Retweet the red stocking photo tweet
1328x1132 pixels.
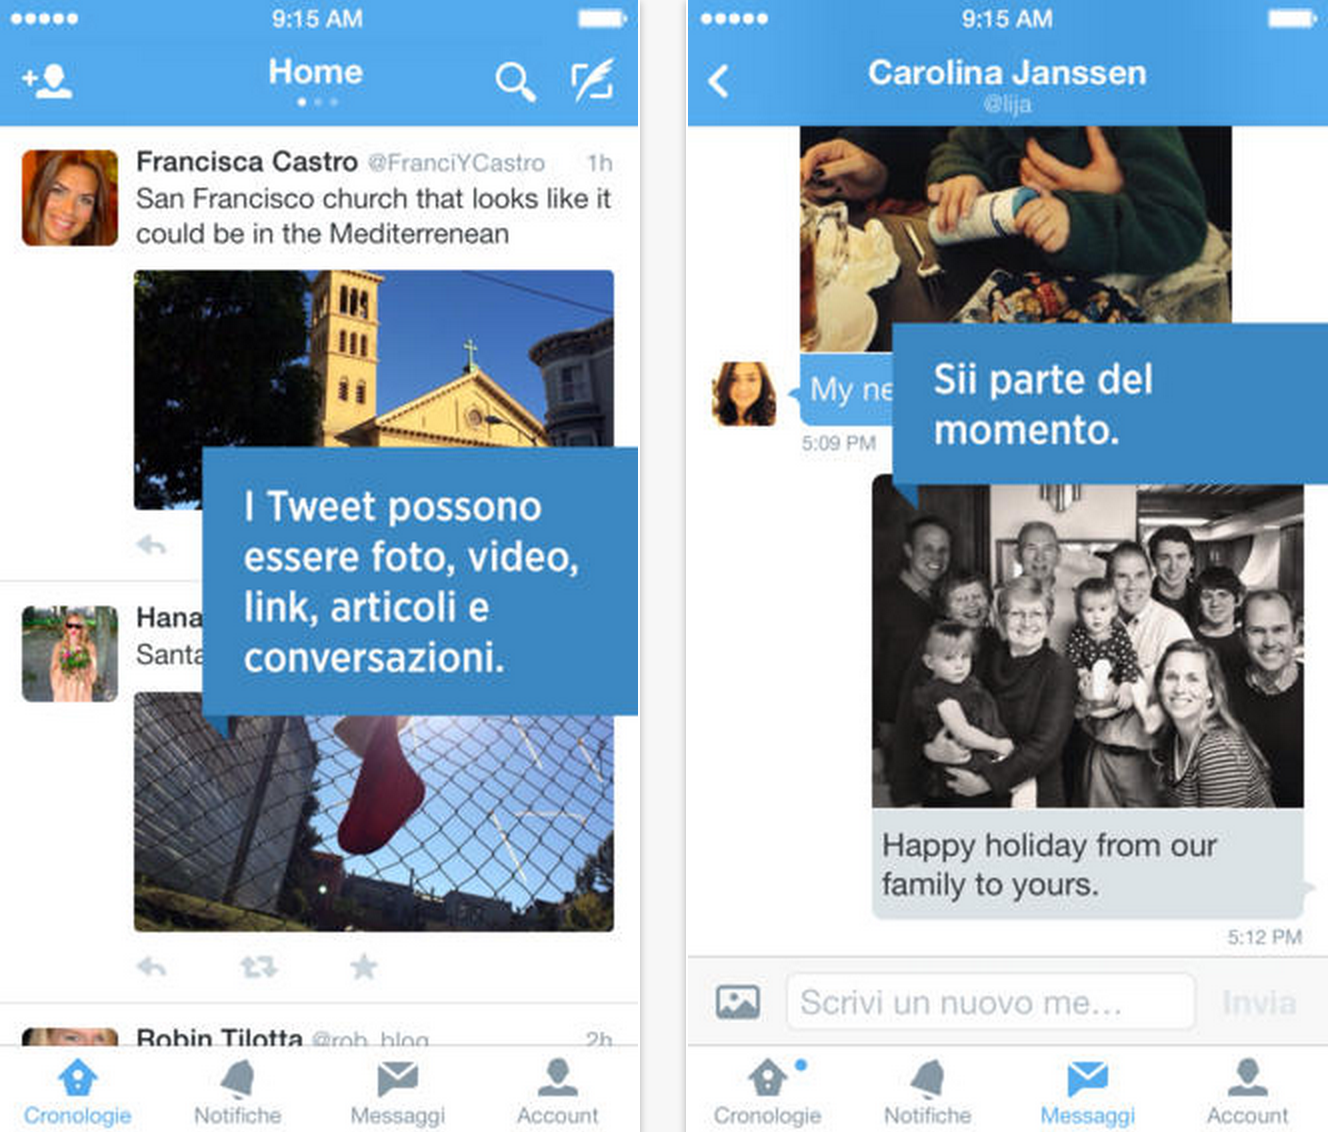click(x=258, y=967)
